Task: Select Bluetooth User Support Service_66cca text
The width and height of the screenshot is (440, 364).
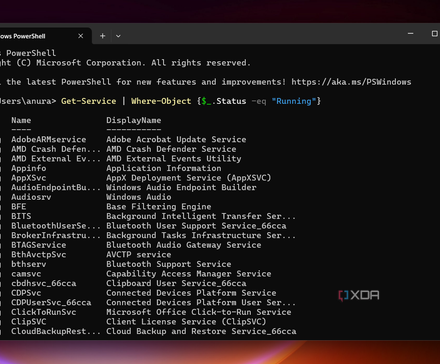Action: [x=196, y=226]
